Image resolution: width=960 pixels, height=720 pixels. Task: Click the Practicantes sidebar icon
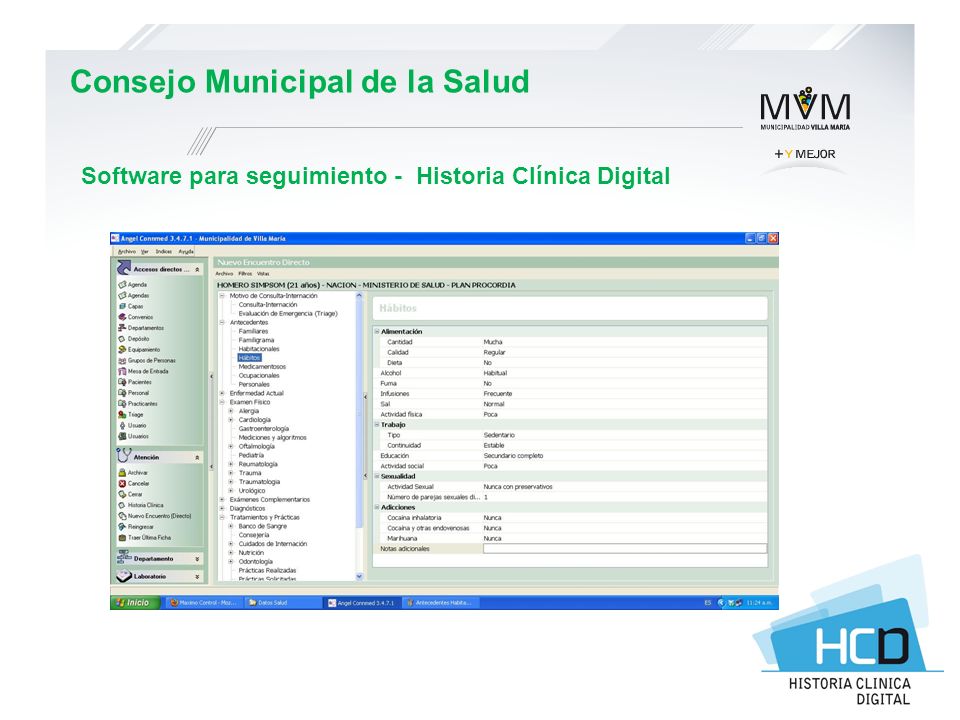tap(122, 403)
